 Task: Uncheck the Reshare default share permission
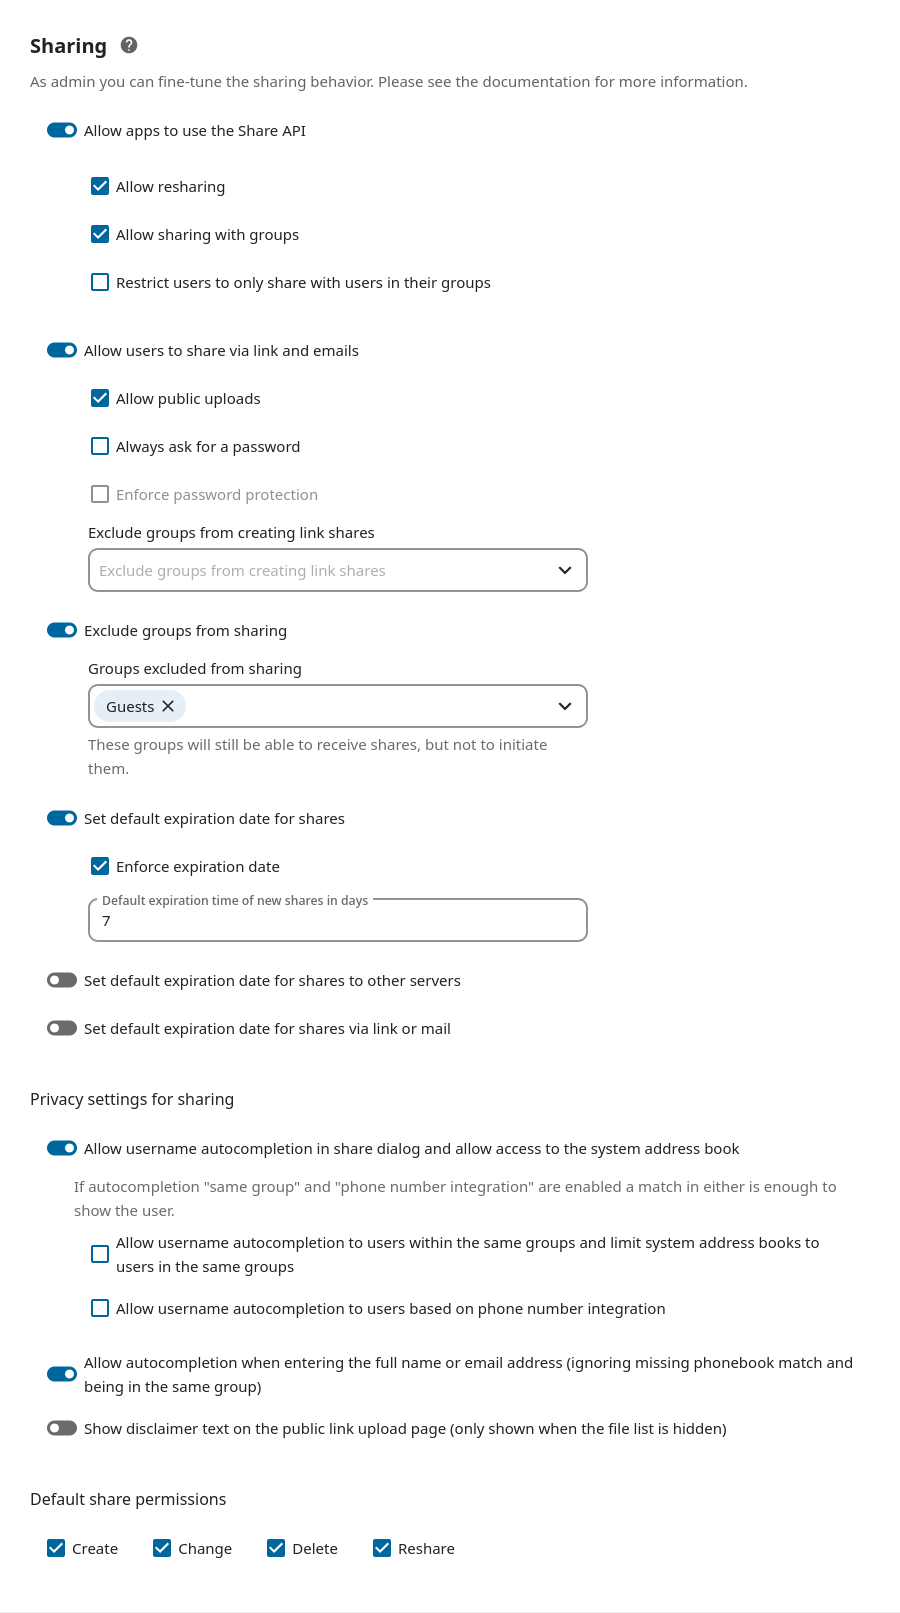(x=382, y=1548)
